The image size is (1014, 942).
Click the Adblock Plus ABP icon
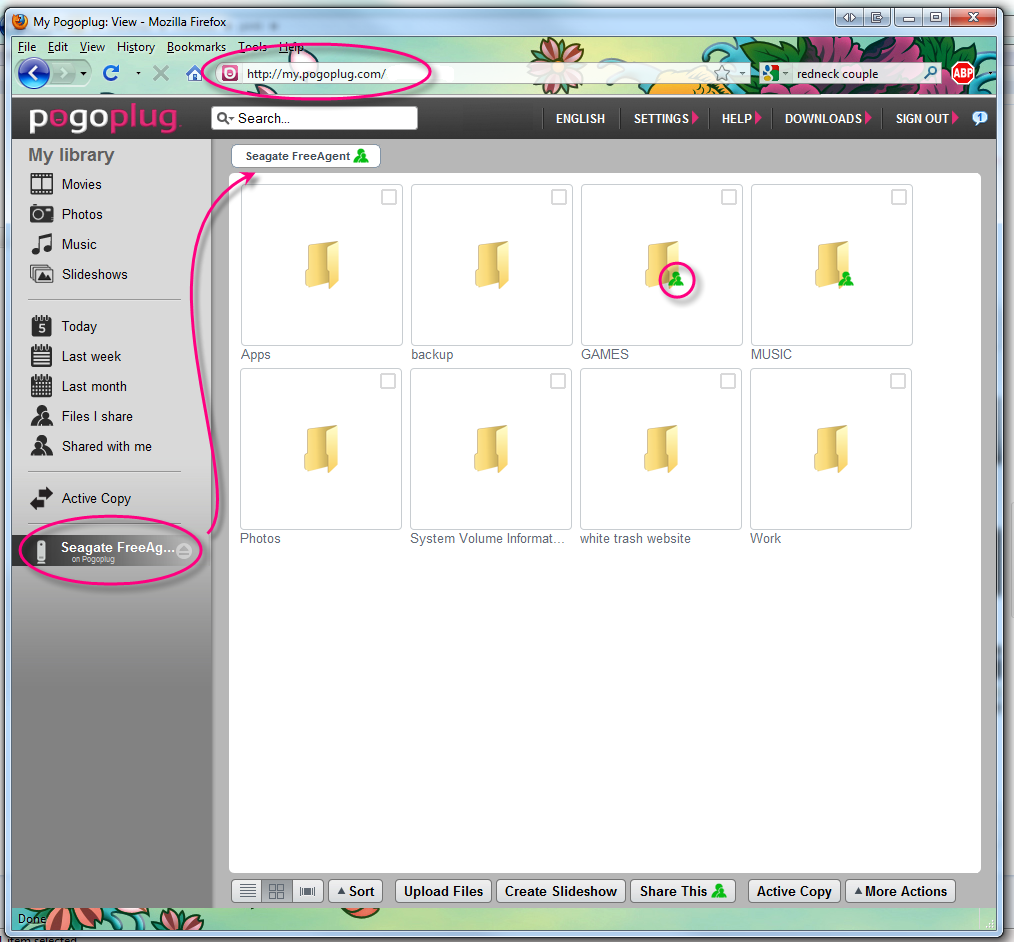pos(962,73)
